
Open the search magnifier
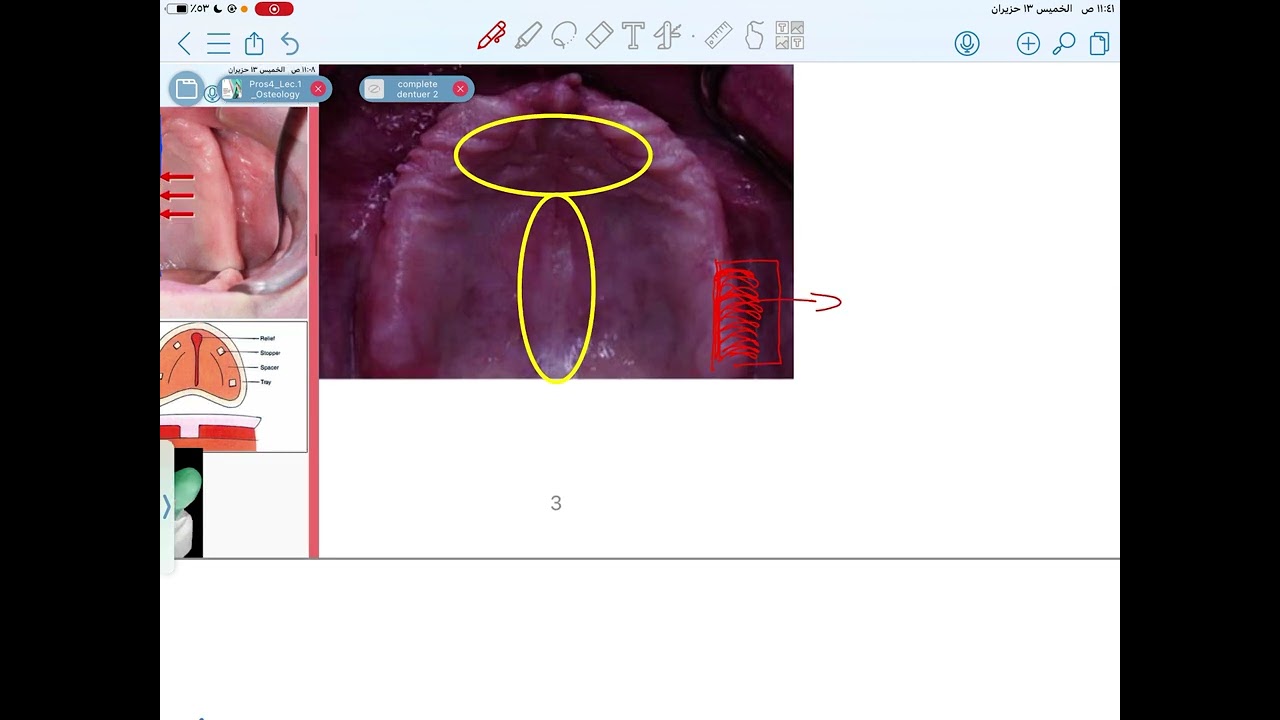tap(1064, 43)
